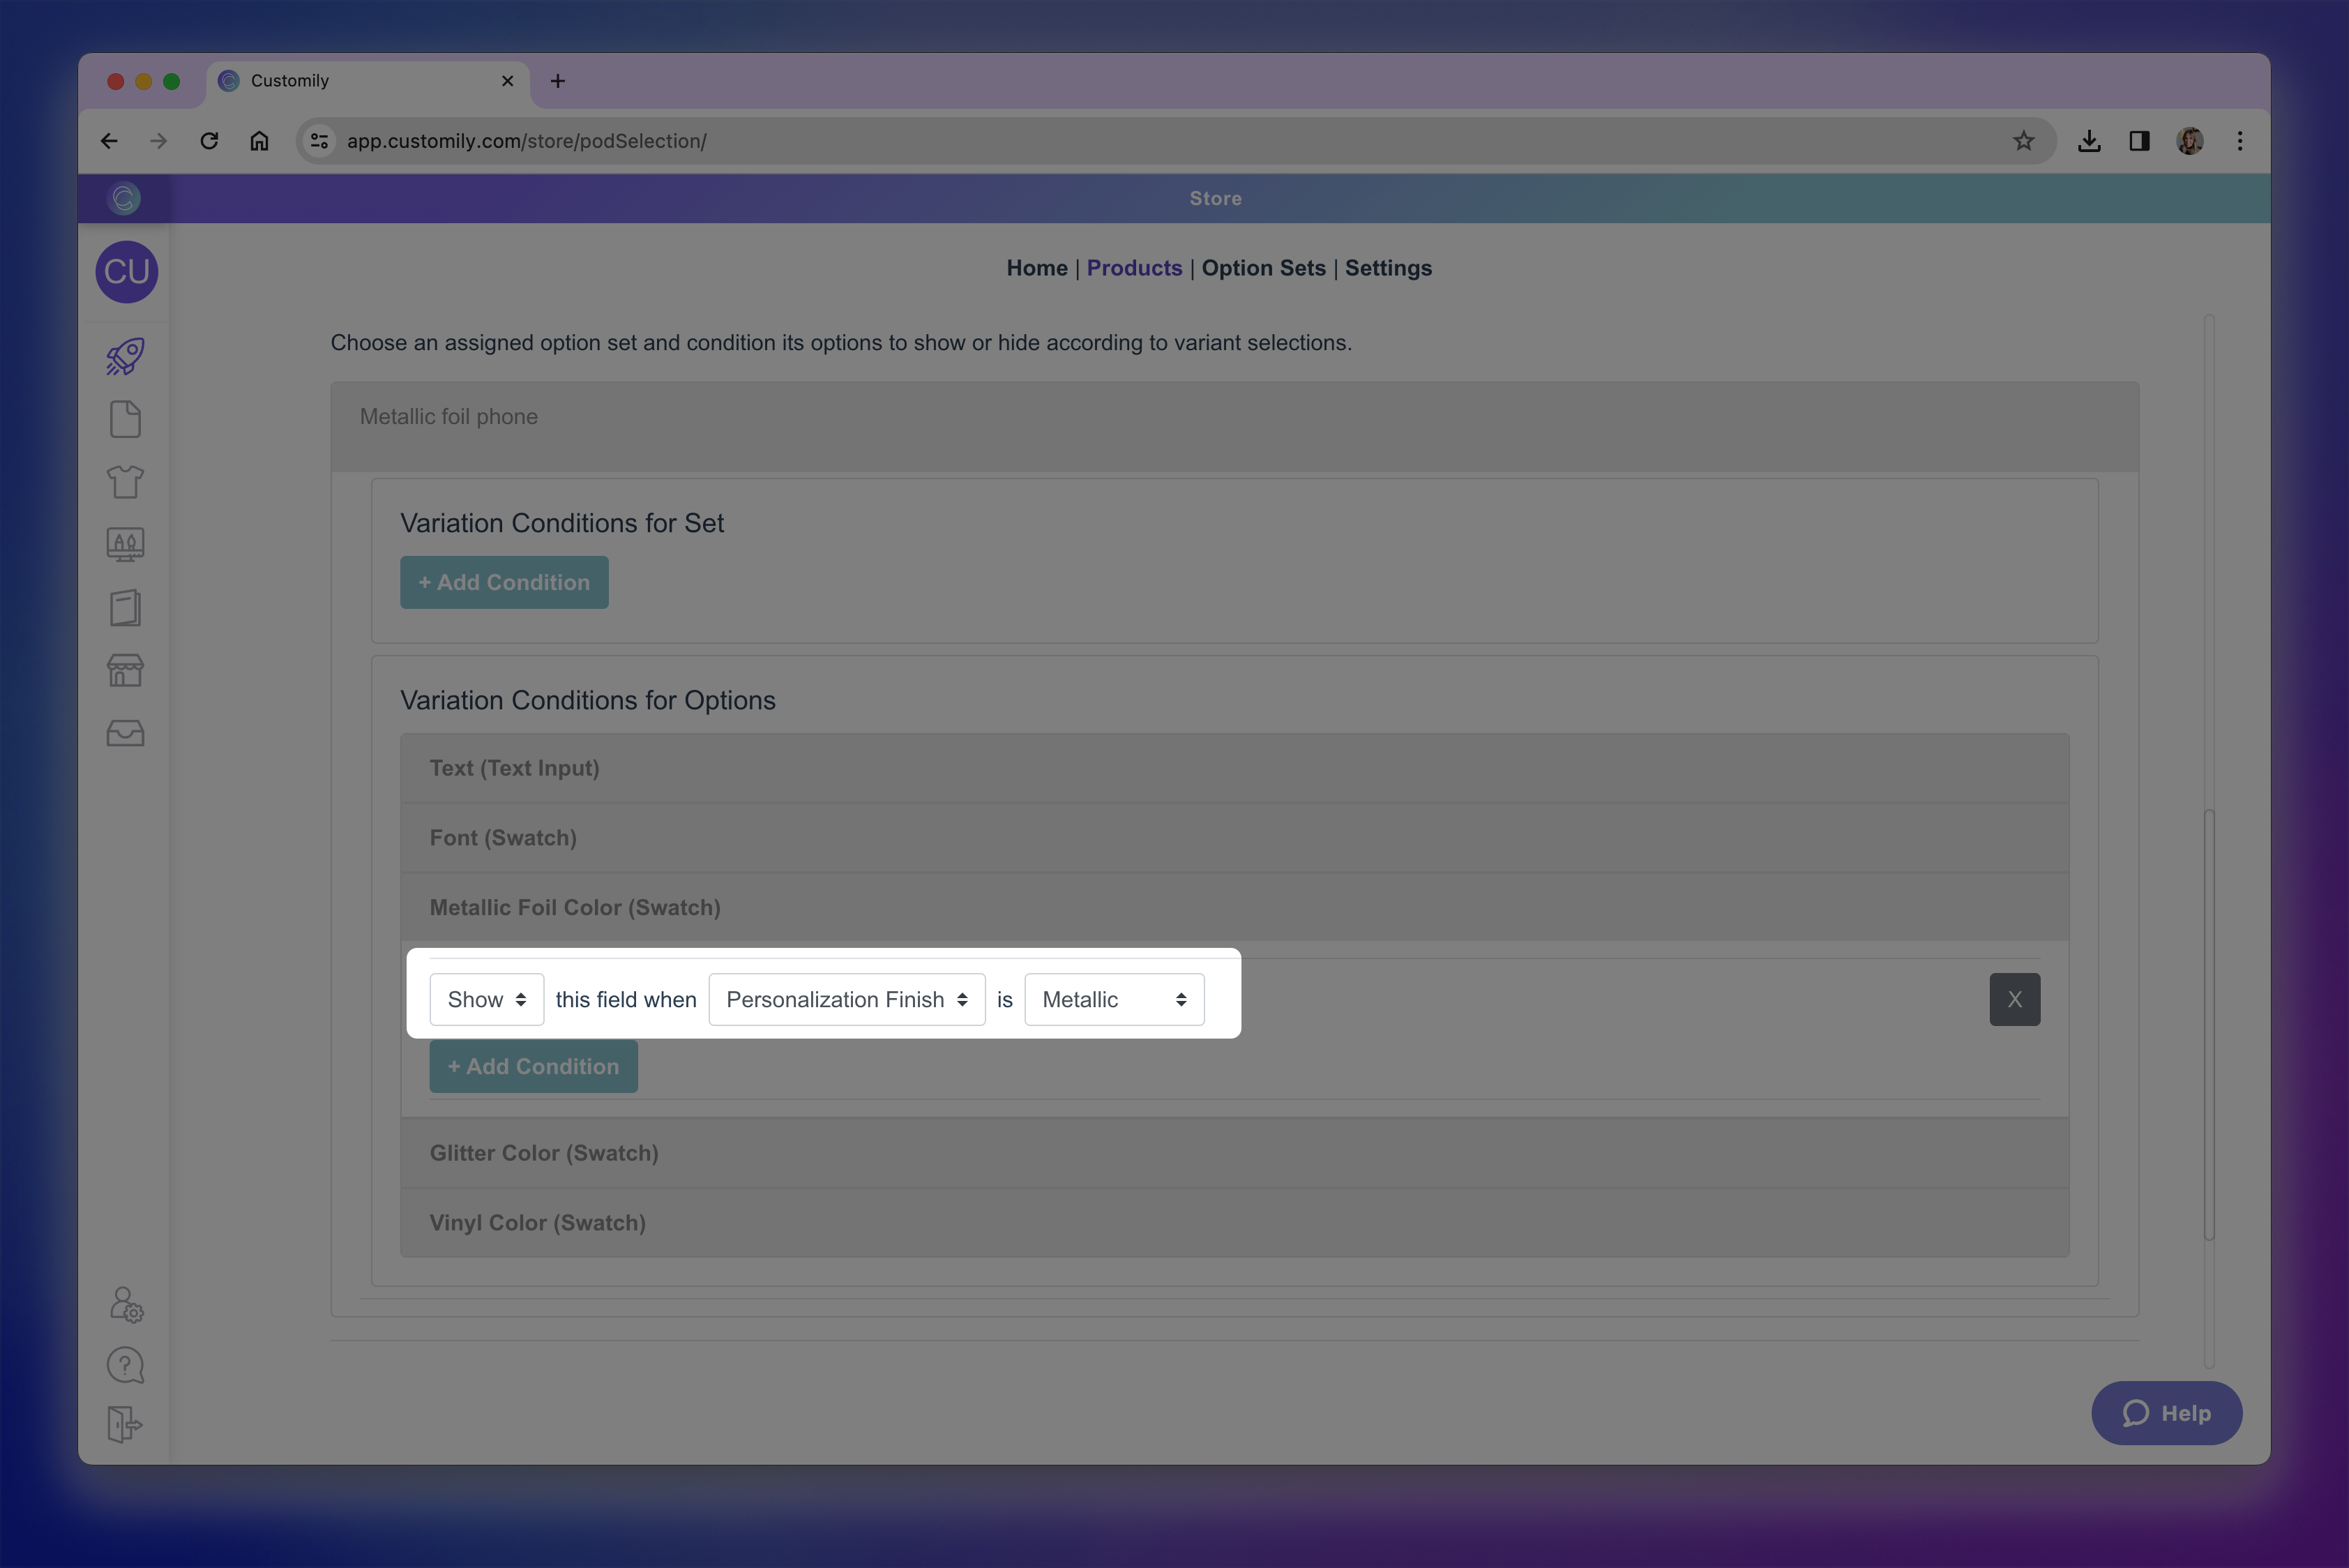Open the storefront icon in the sidebar
This screenshot has width=2349, height=1568.
[124, 670]
